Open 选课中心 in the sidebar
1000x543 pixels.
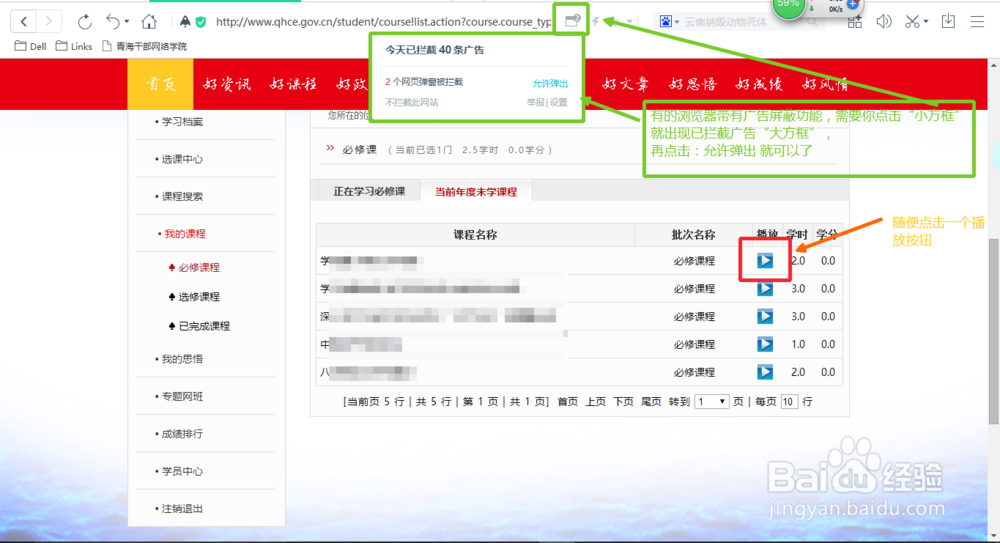tap(182, 159)
